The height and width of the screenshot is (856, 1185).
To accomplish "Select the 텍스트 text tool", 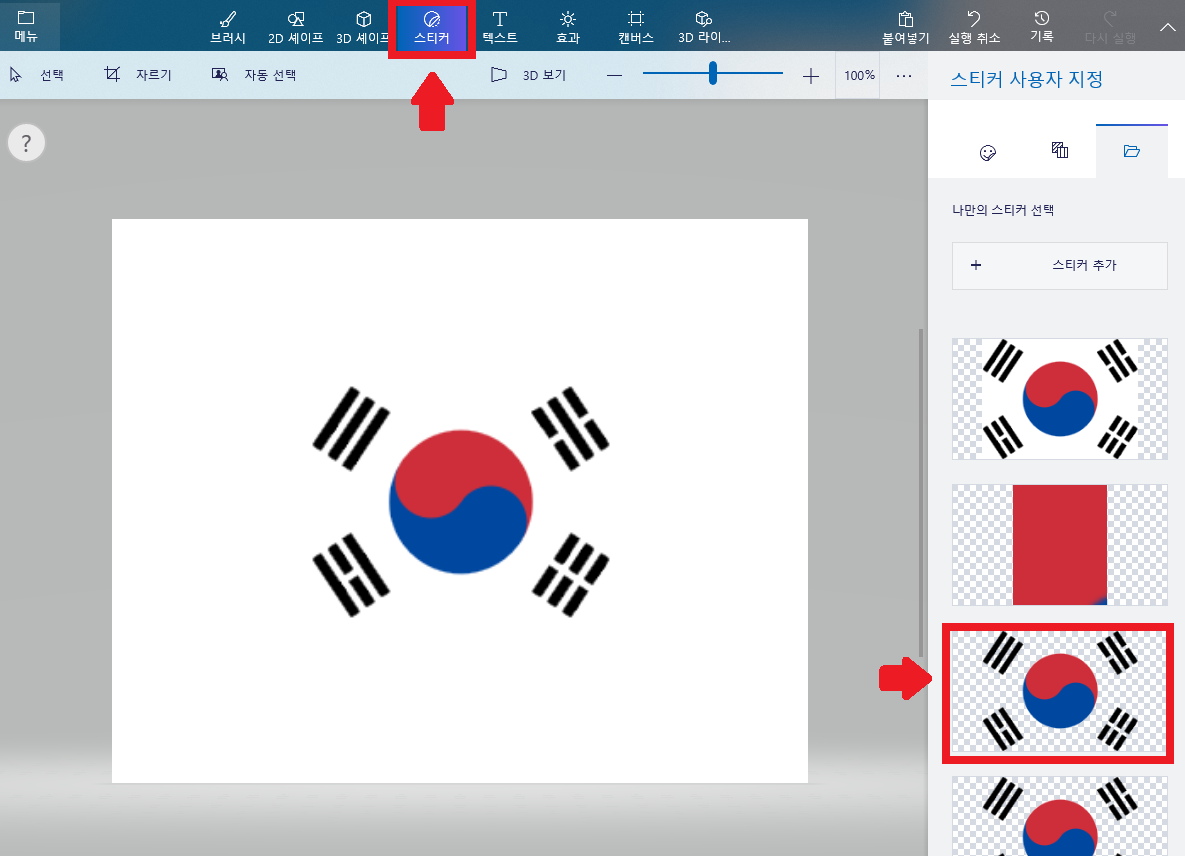I will (500, 27).
